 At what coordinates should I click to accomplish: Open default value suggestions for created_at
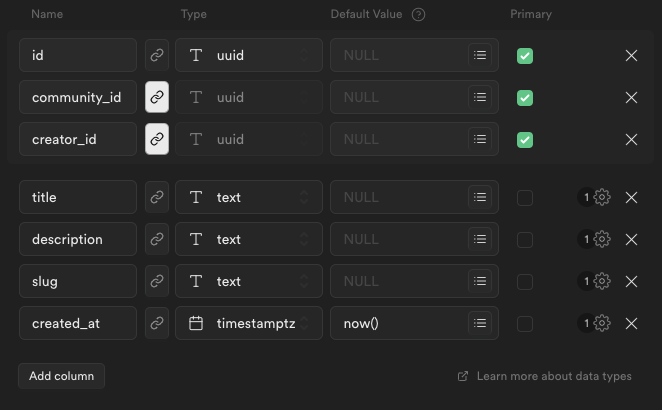click(480, 323)
